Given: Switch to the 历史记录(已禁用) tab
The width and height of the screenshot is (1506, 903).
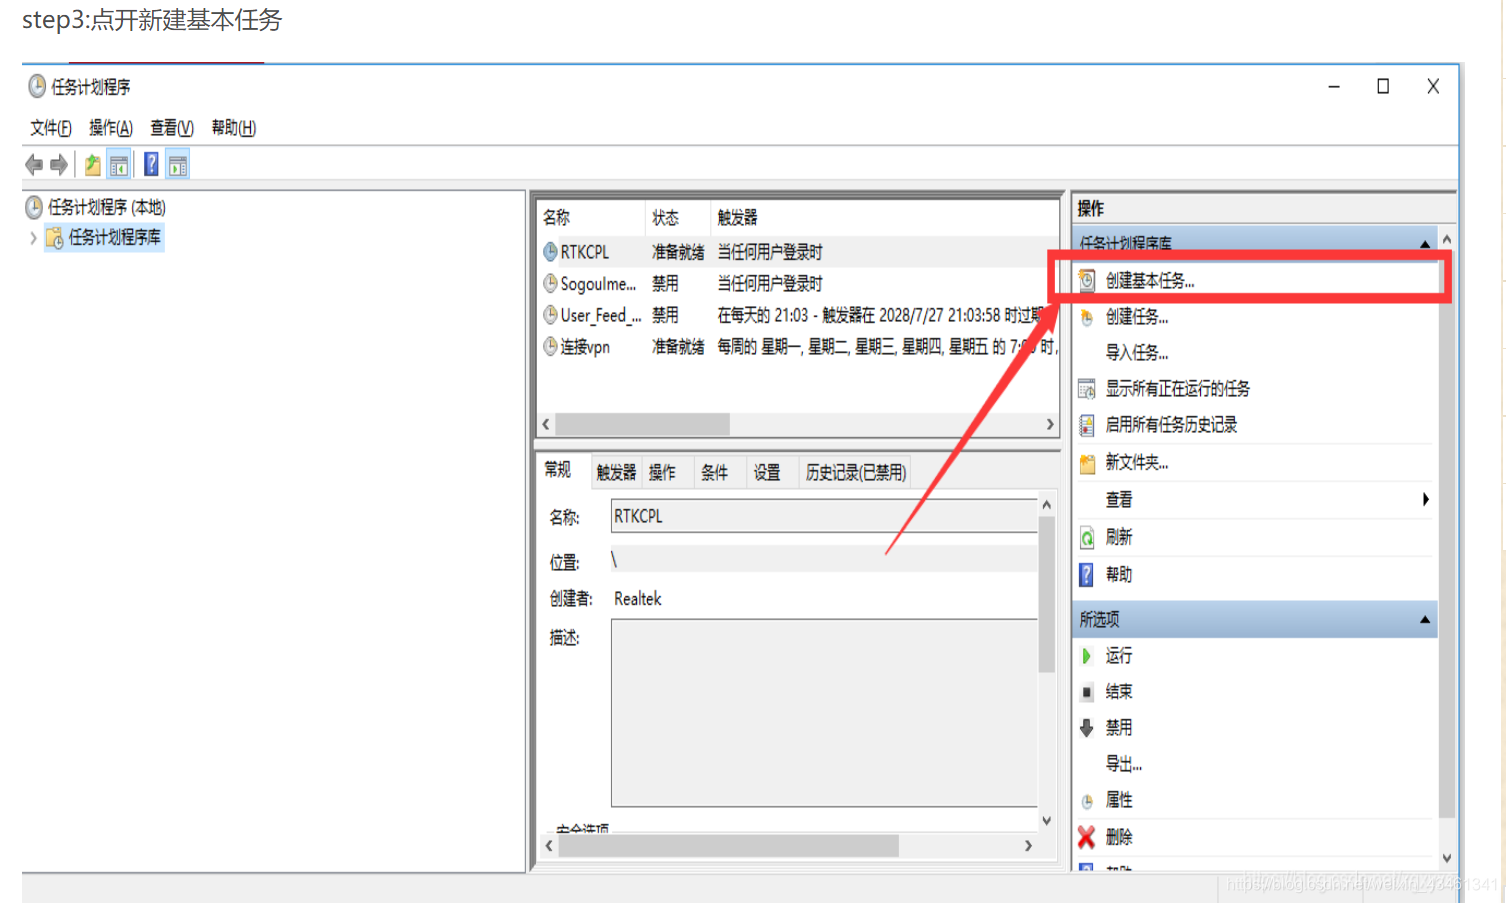Looking at the screenshot, I should click(856, 473).
